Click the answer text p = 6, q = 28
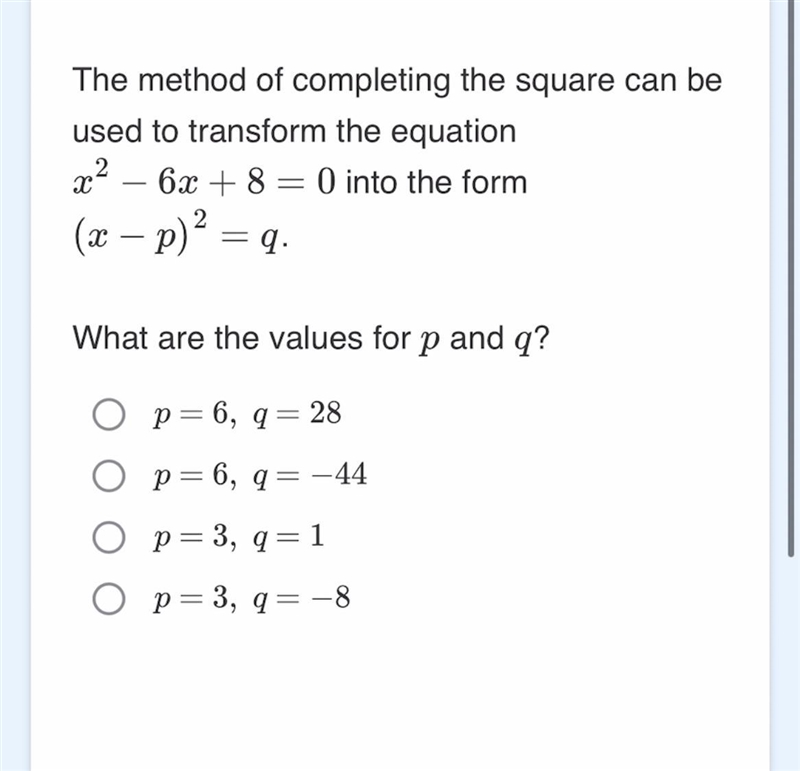The height and width of the screenshot is (771, 800). (247, 414)
